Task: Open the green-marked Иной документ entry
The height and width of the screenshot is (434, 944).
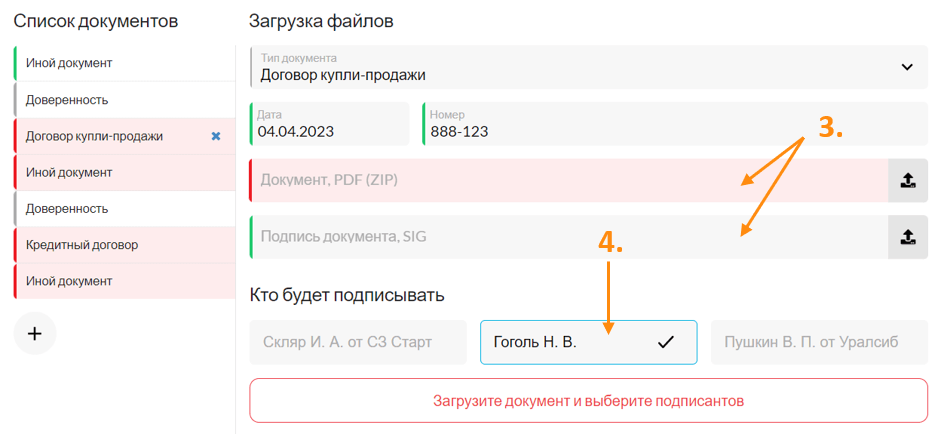Action: coord(124,63)
